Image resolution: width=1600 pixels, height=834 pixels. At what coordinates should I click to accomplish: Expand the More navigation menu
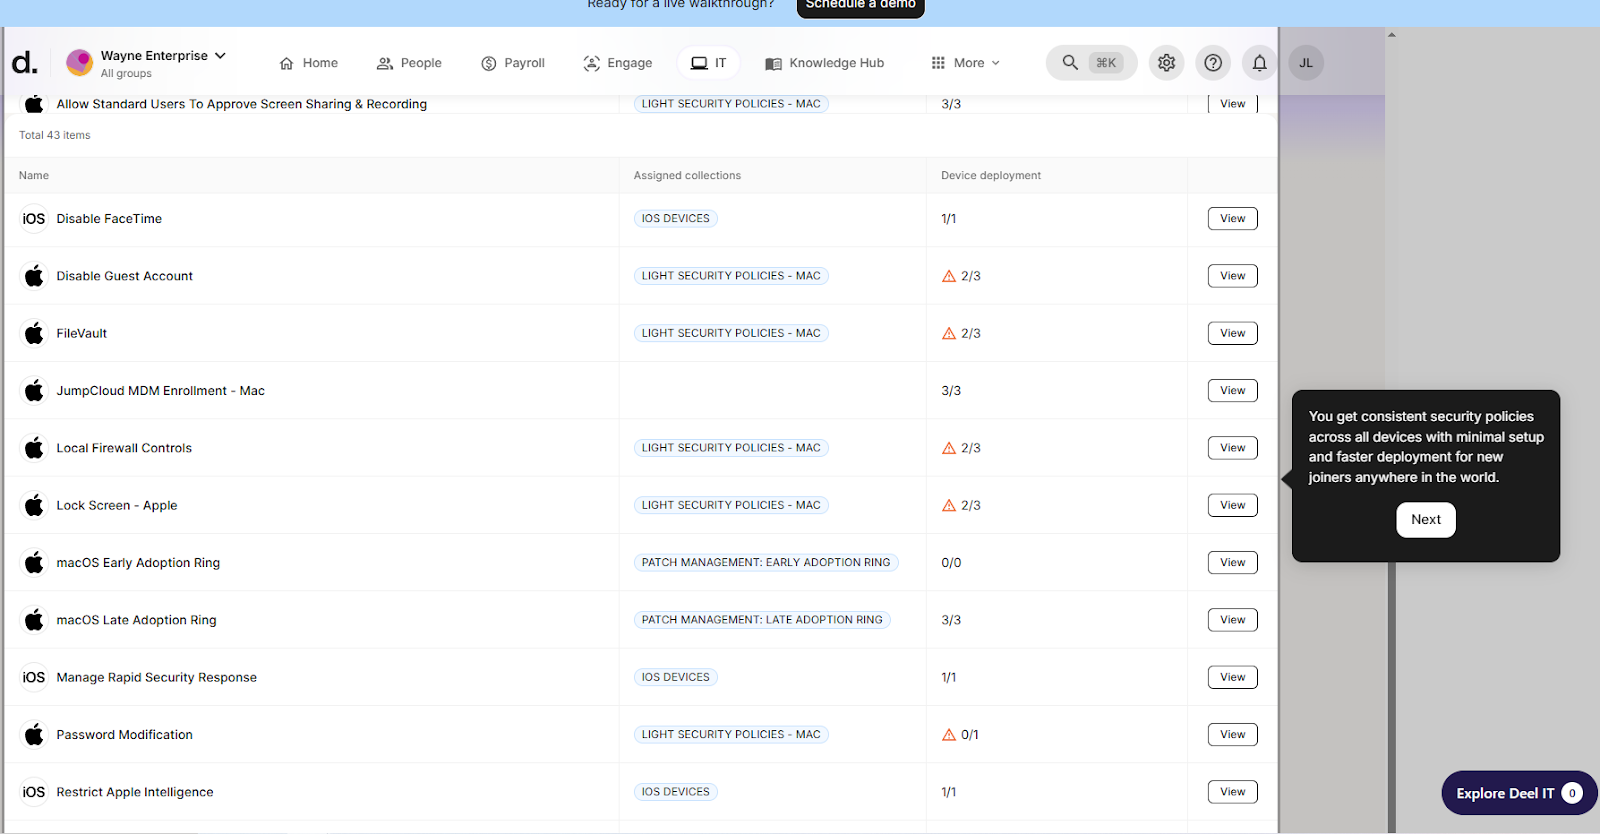[966, 63]
